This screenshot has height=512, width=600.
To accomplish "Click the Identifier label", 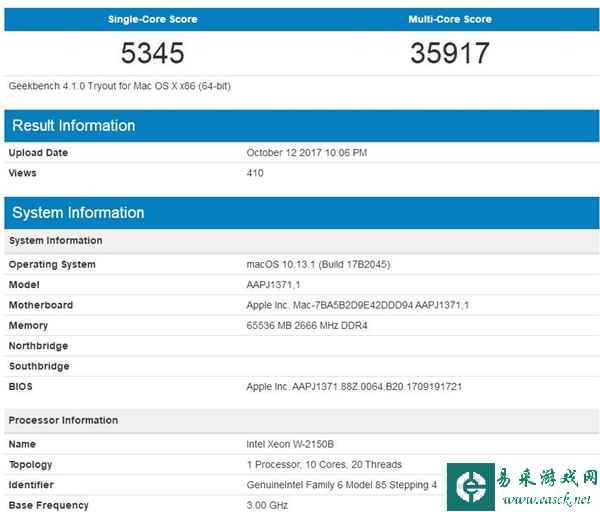I will 31,485.
